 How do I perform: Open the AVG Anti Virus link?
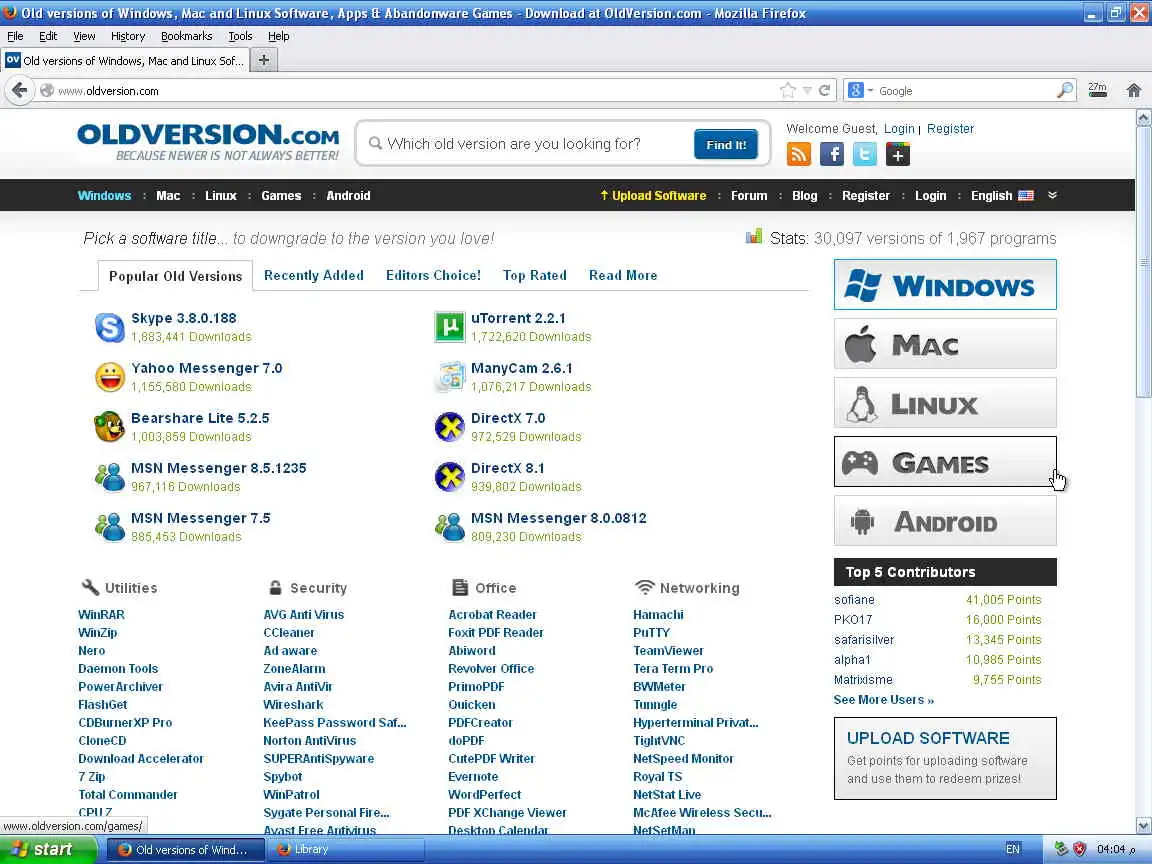click(x=303, y=614)
